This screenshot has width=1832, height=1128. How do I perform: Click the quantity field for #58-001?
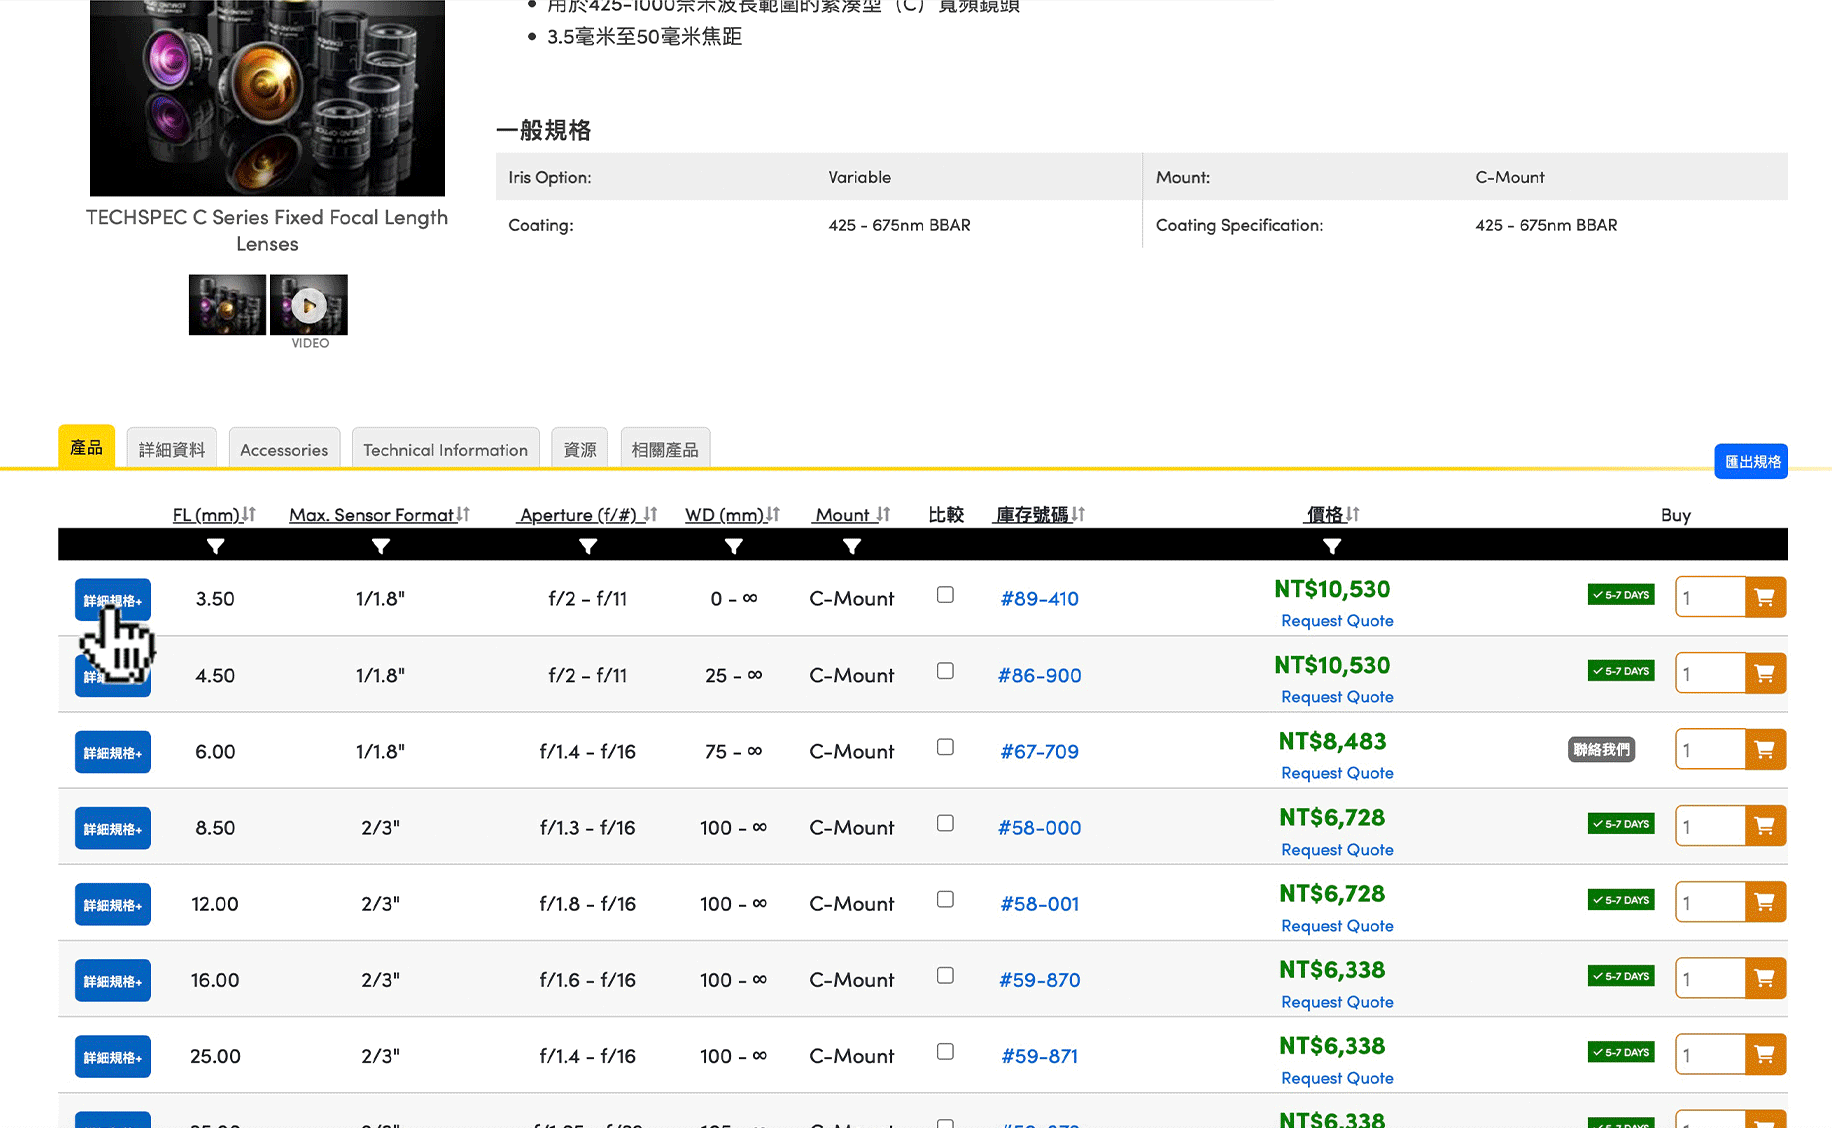pos(1710,903)
